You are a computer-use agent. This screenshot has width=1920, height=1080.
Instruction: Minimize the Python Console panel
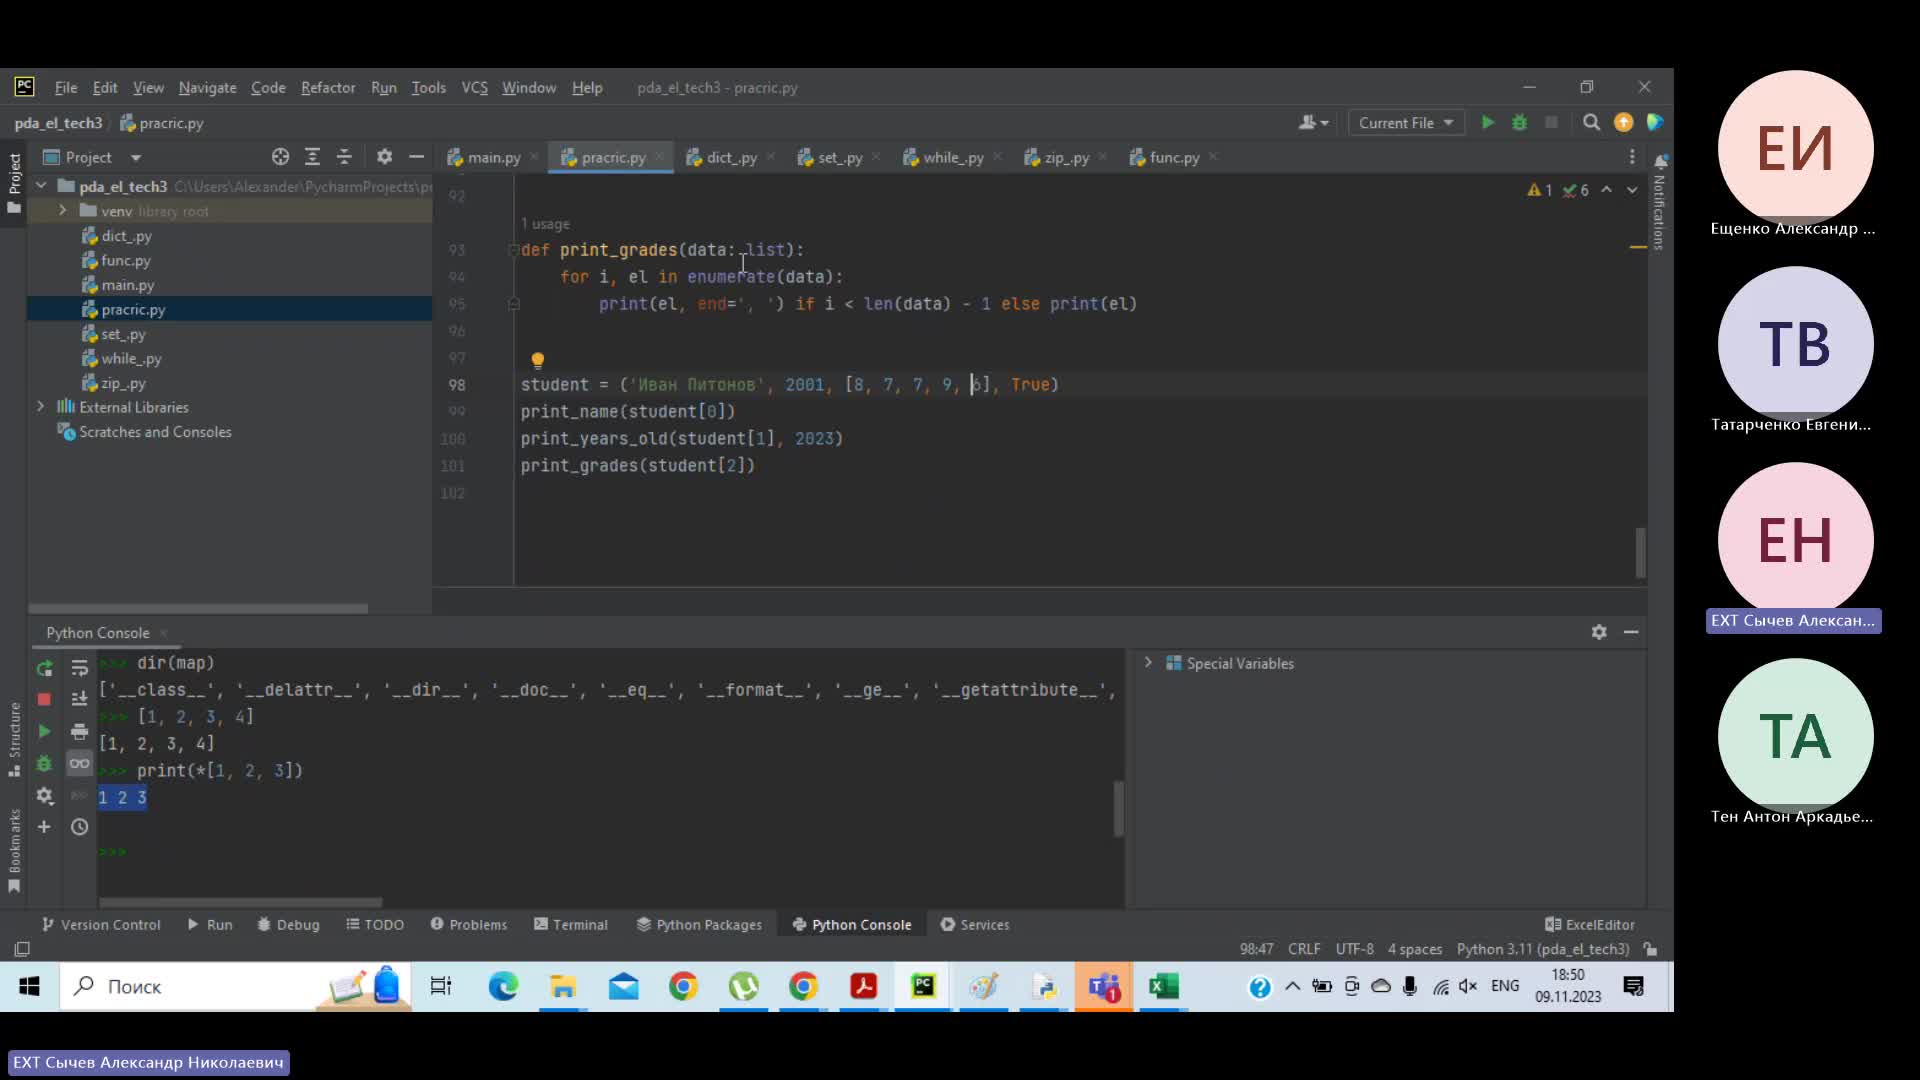click(1631, 632)
